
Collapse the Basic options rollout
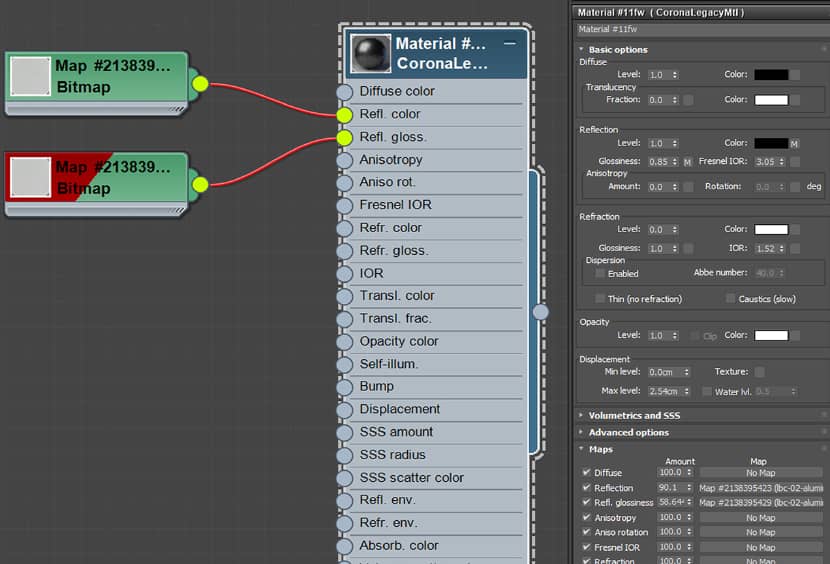(x=618, y=50)
